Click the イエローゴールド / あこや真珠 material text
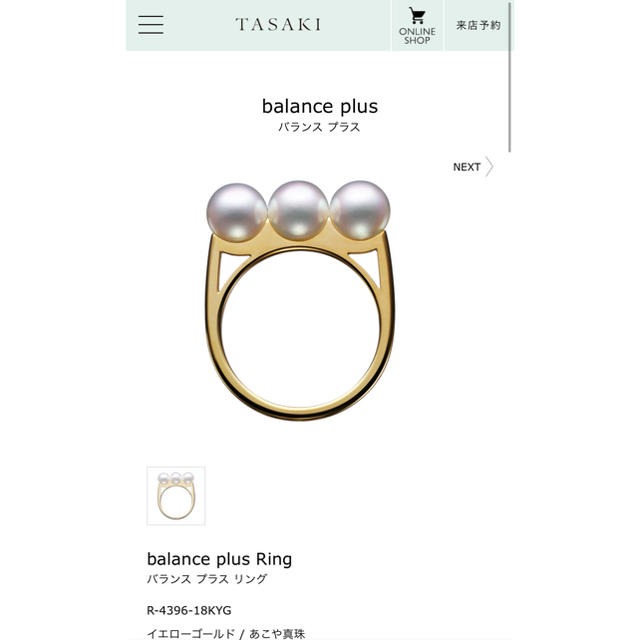 click(x=226, y=633)
